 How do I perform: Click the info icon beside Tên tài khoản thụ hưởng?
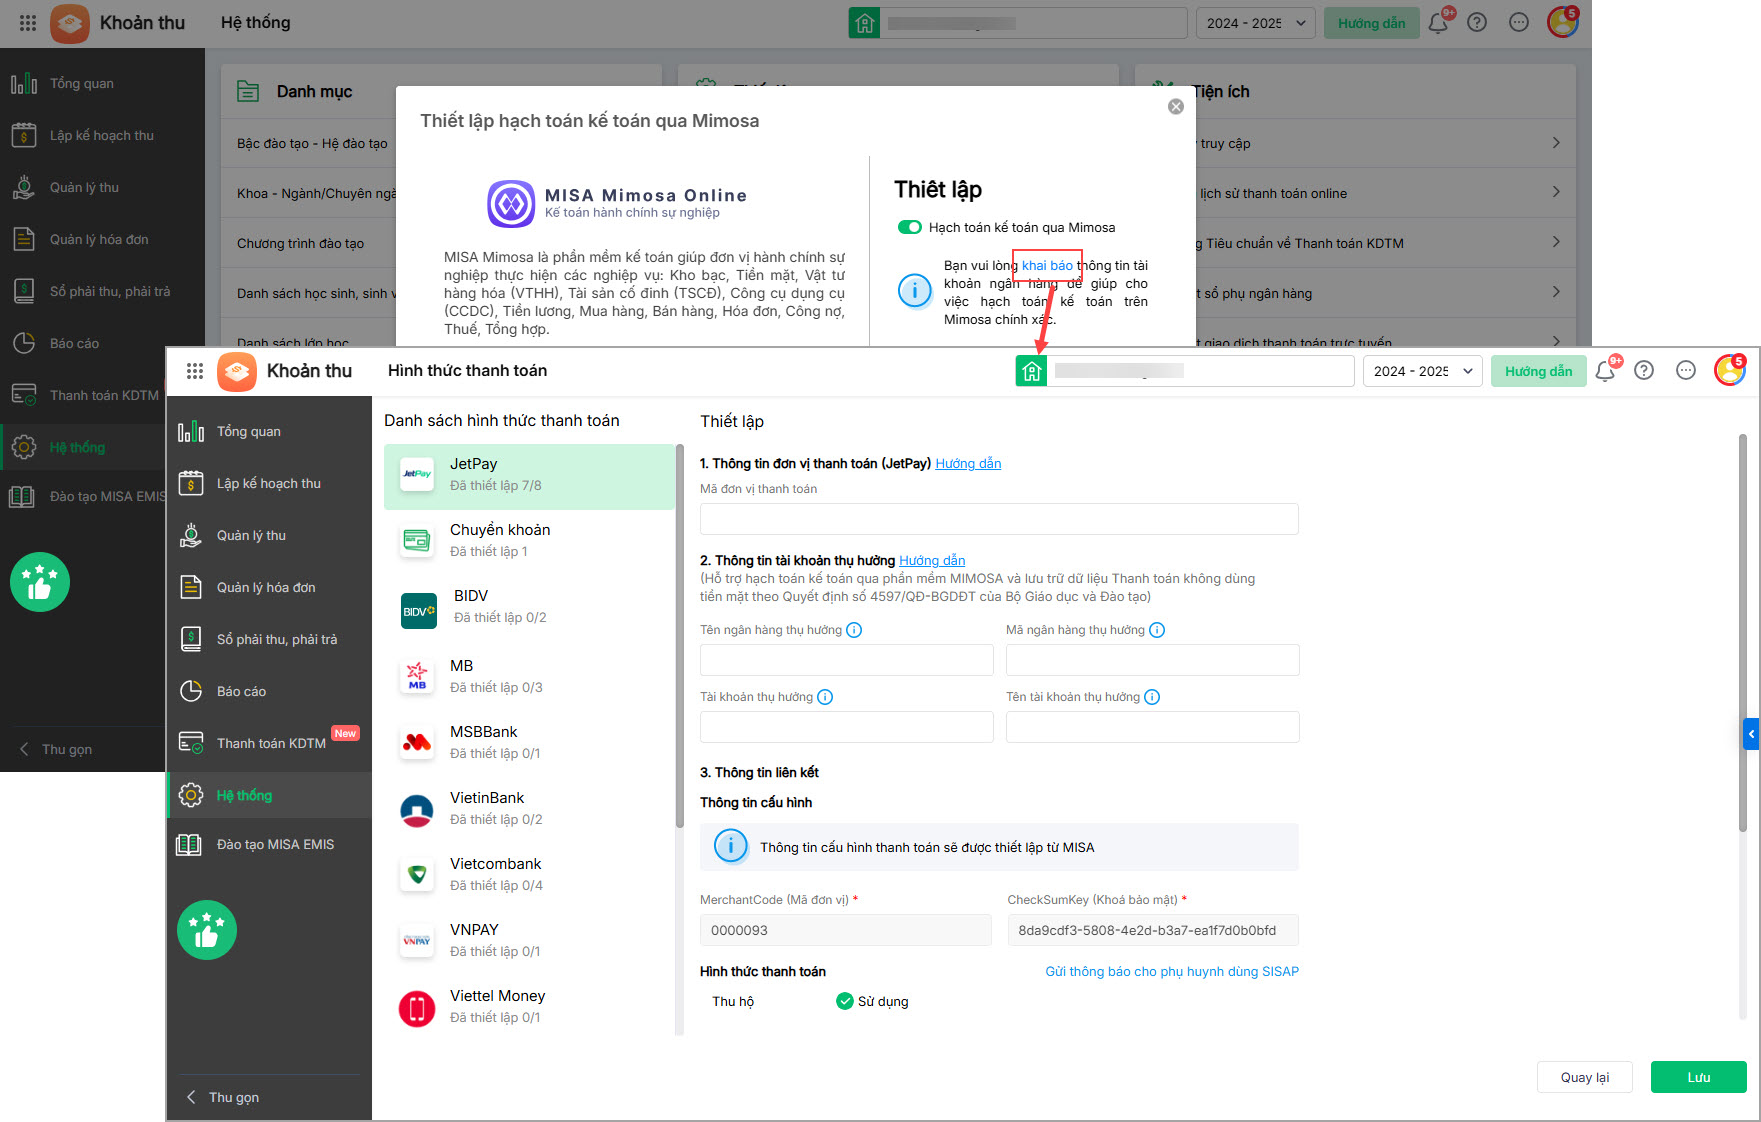pos(1152,697)
